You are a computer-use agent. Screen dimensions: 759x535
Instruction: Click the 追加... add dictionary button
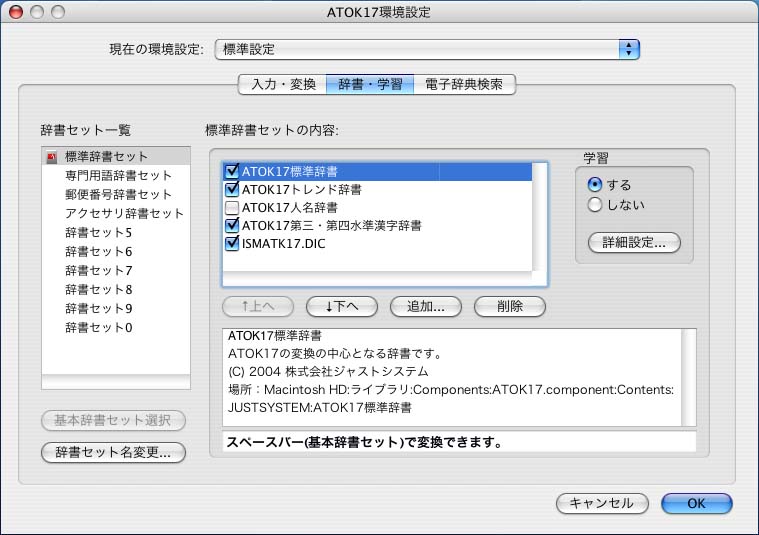click(x=426, y=306)
